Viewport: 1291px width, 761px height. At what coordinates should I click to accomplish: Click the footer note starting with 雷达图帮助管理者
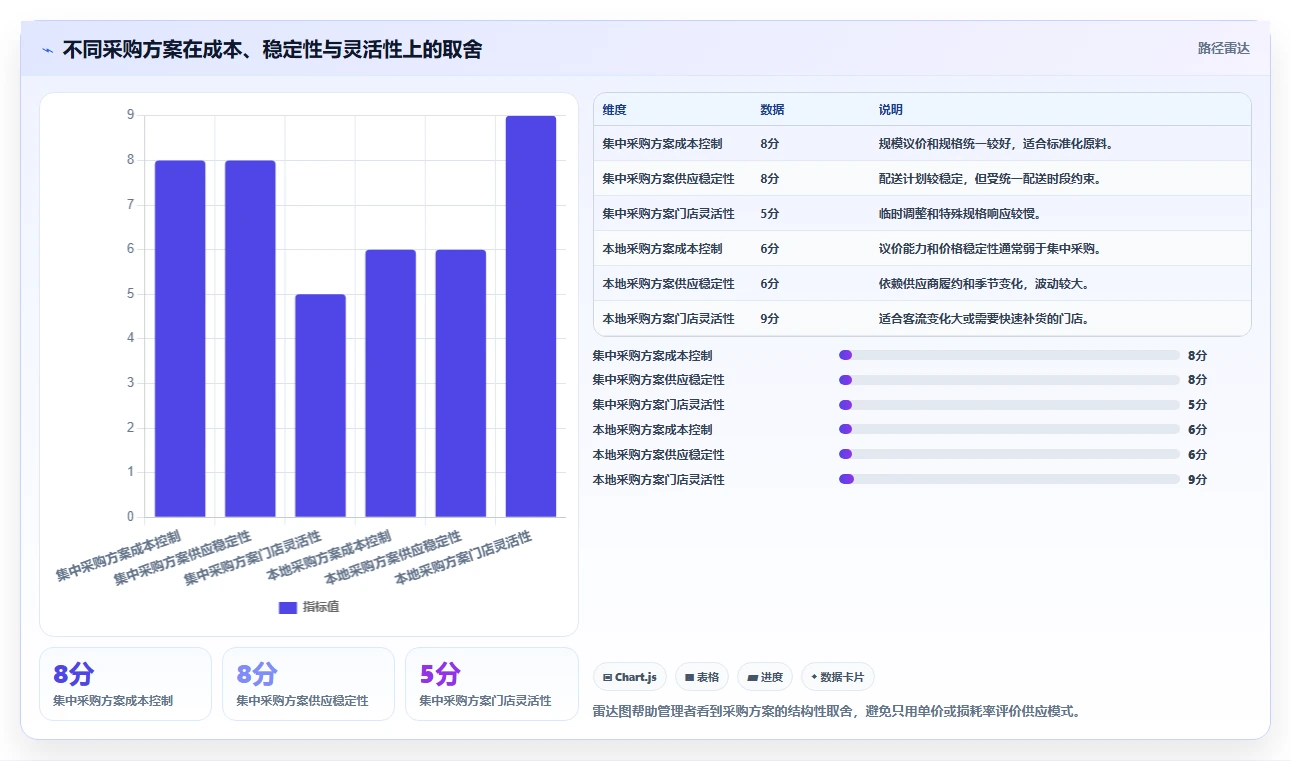tap(837, 712)
